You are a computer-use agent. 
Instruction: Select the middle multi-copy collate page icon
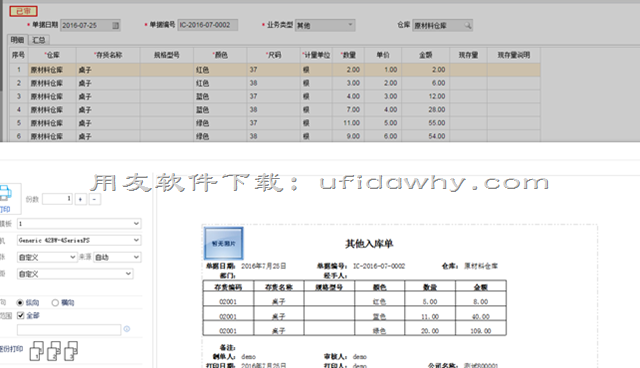54,351
